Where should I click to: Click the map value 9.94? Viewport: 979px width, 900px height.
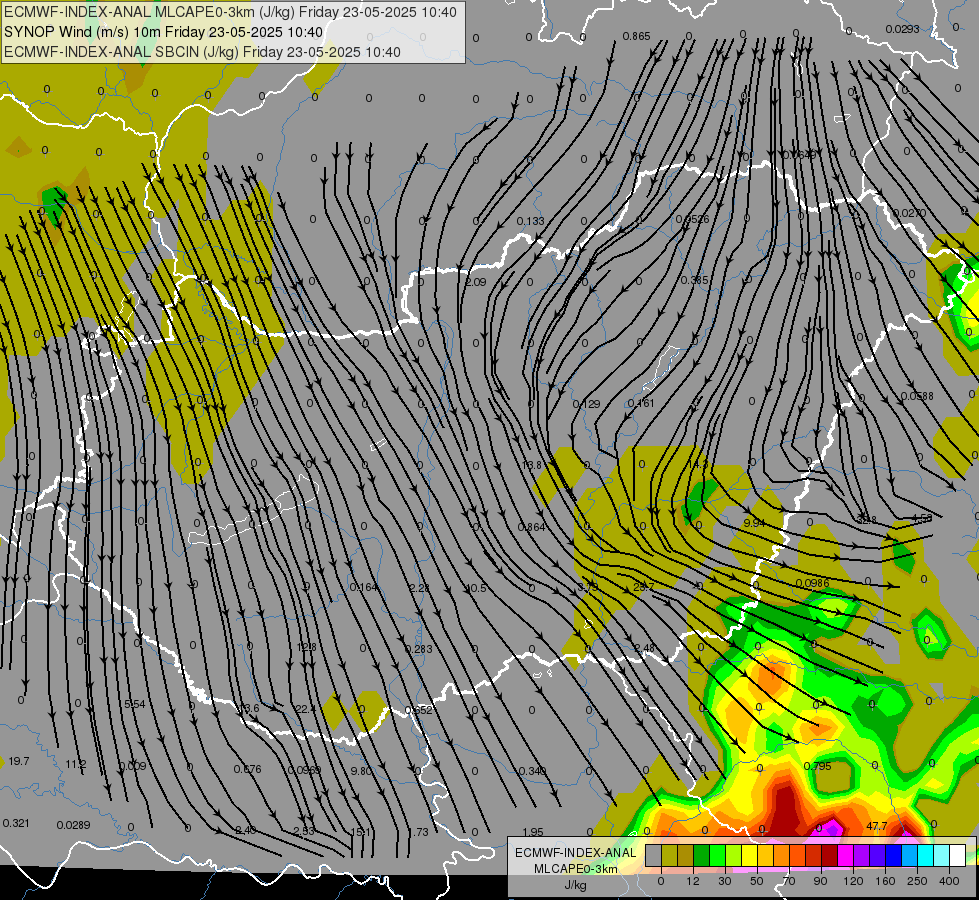(754, 523)
